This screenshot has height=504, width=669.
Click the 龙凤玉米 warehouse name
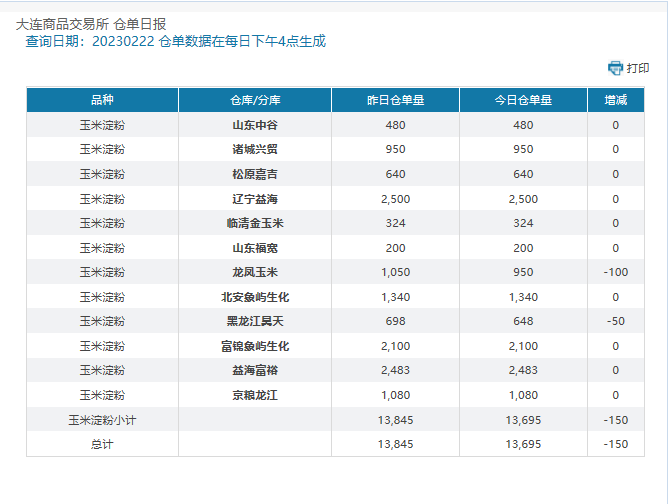click(x=255, y=272)
